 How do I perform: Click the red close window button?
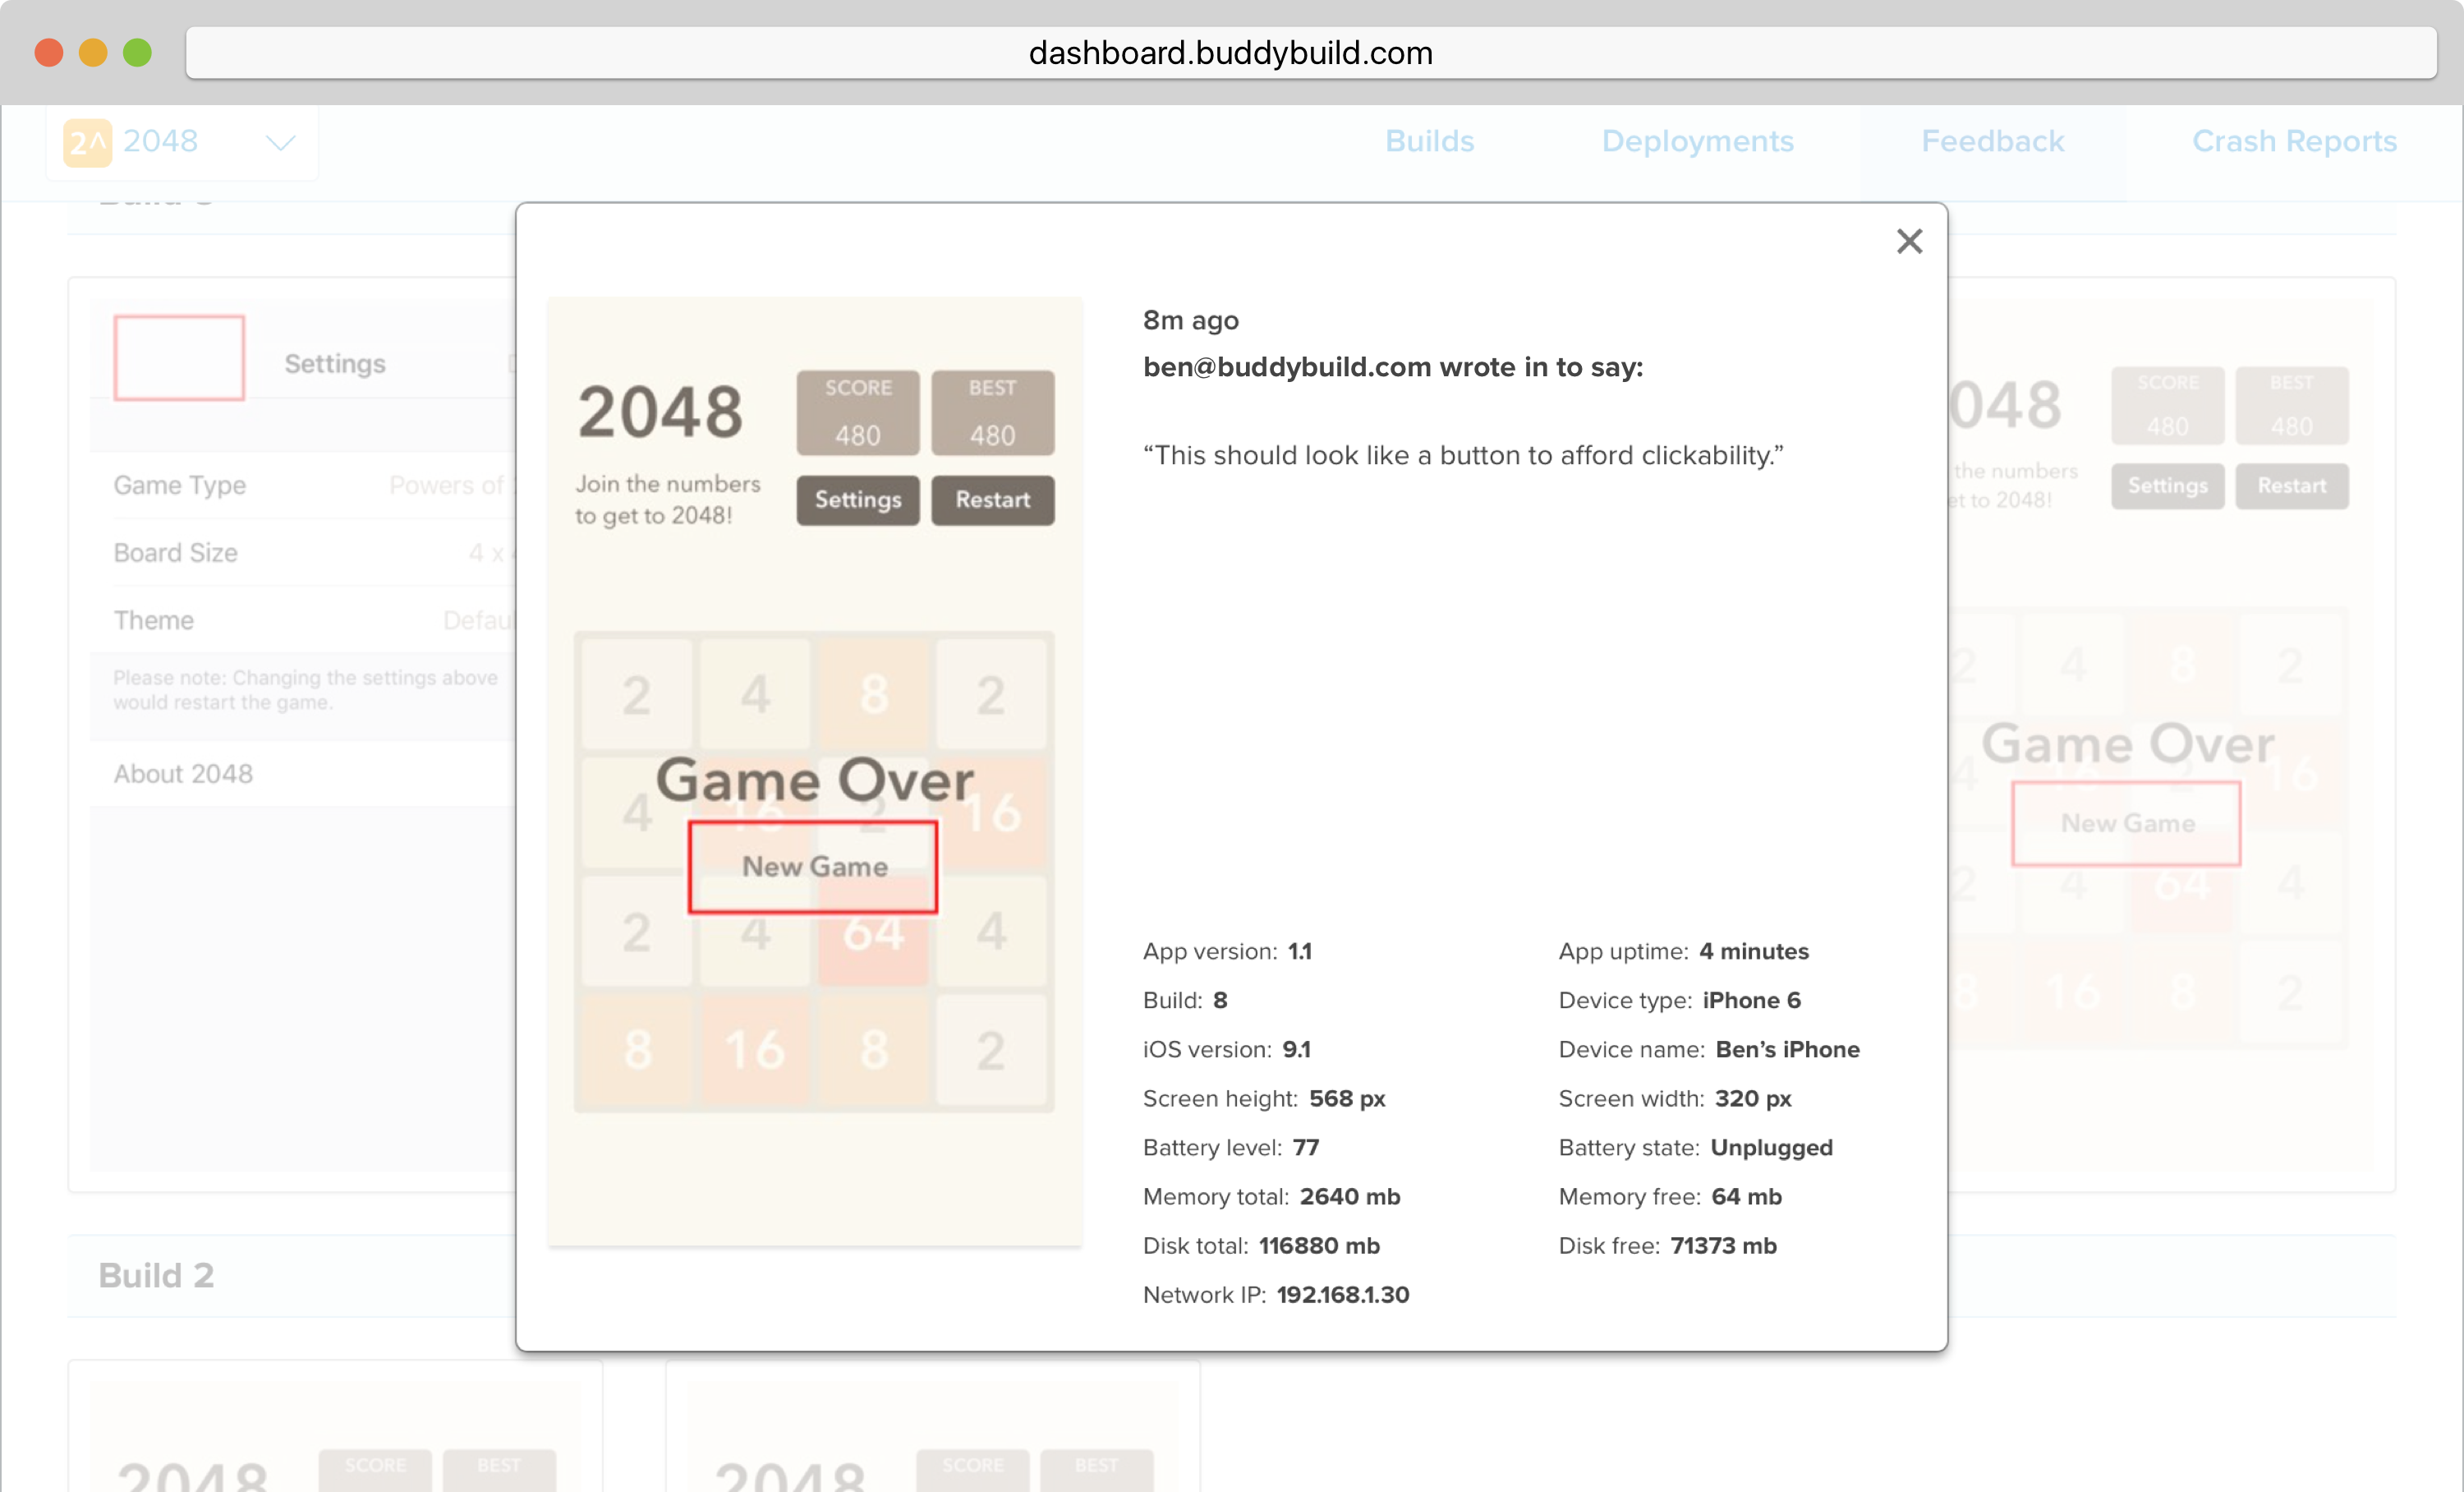49,52
